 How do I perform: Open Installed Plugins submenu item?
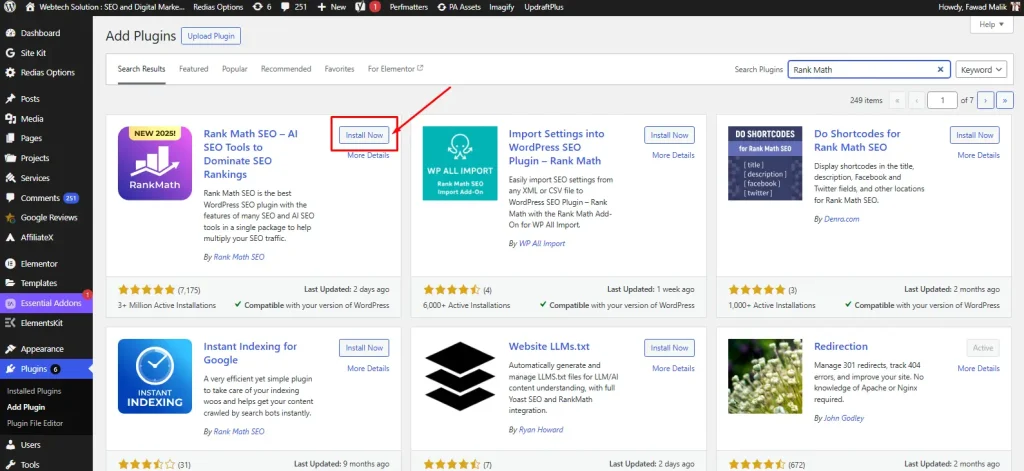click(x=34, y=391)
